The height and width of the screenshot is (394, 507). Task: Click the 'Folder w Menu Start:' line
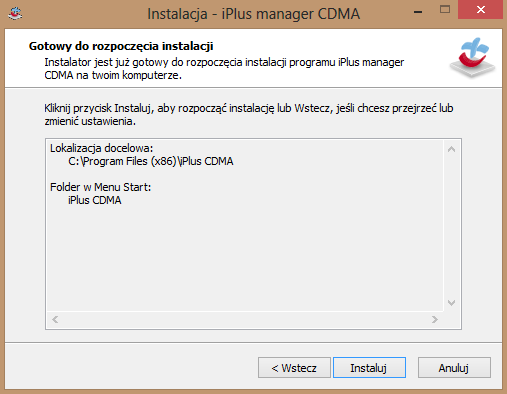pyautogui.click(x=100, y=187)
